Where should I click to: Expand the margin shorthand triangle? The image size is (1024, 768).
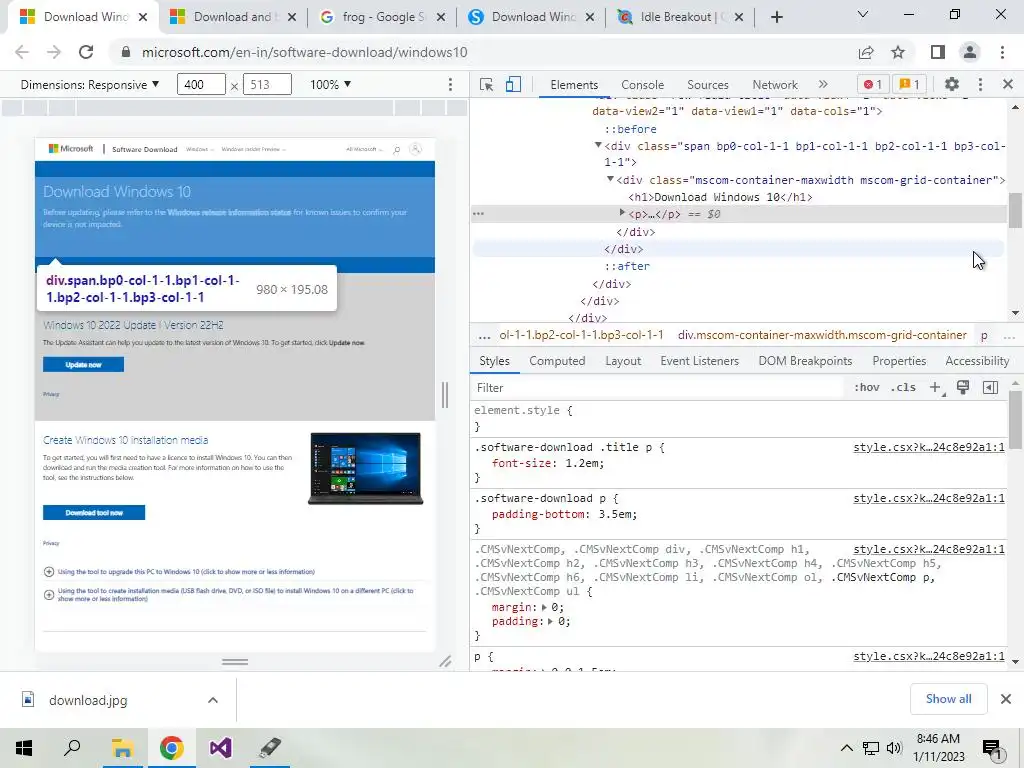tap(544, 607)
